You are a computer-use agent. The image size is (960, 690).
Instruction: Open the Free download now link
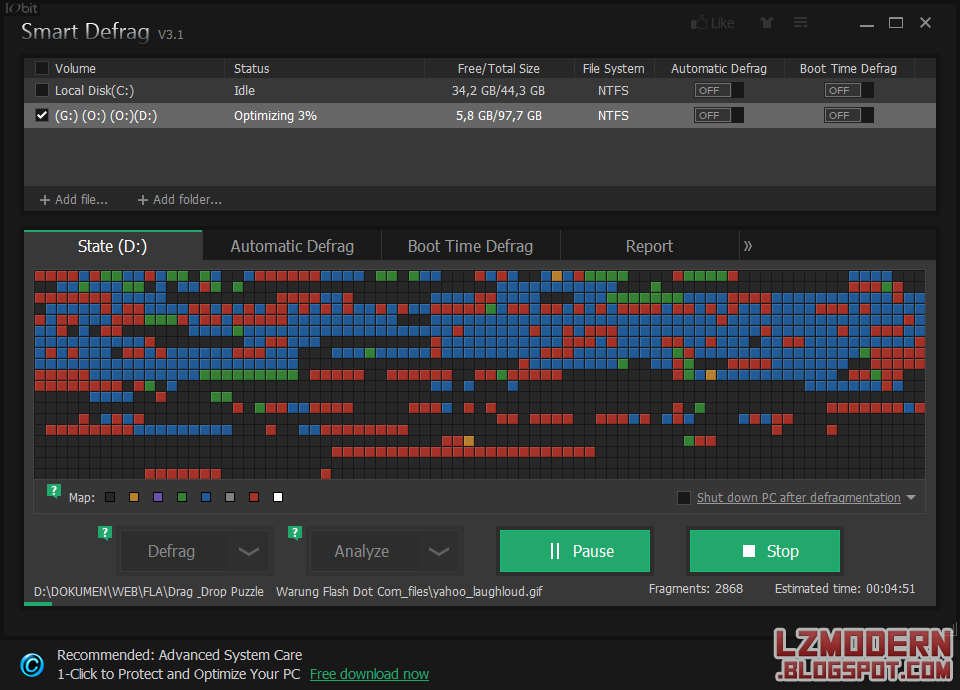(369, 674)
